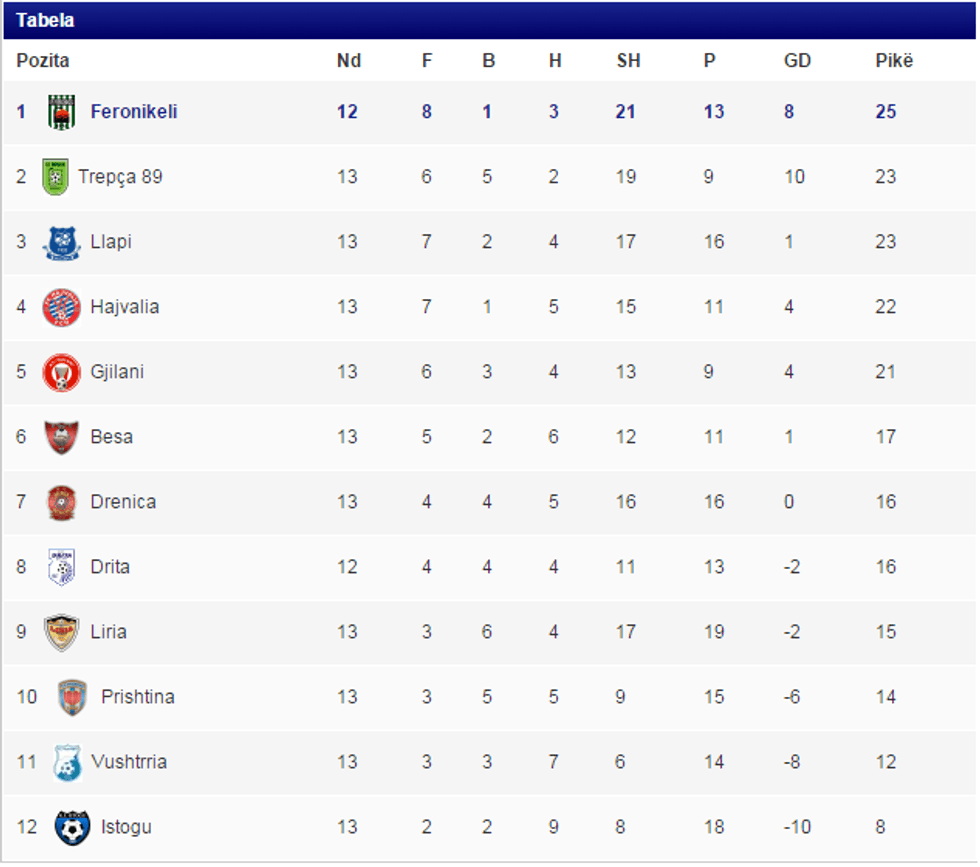Click the Trepça 89 green crest
This screenshot has height=867, width=980.
55,177
